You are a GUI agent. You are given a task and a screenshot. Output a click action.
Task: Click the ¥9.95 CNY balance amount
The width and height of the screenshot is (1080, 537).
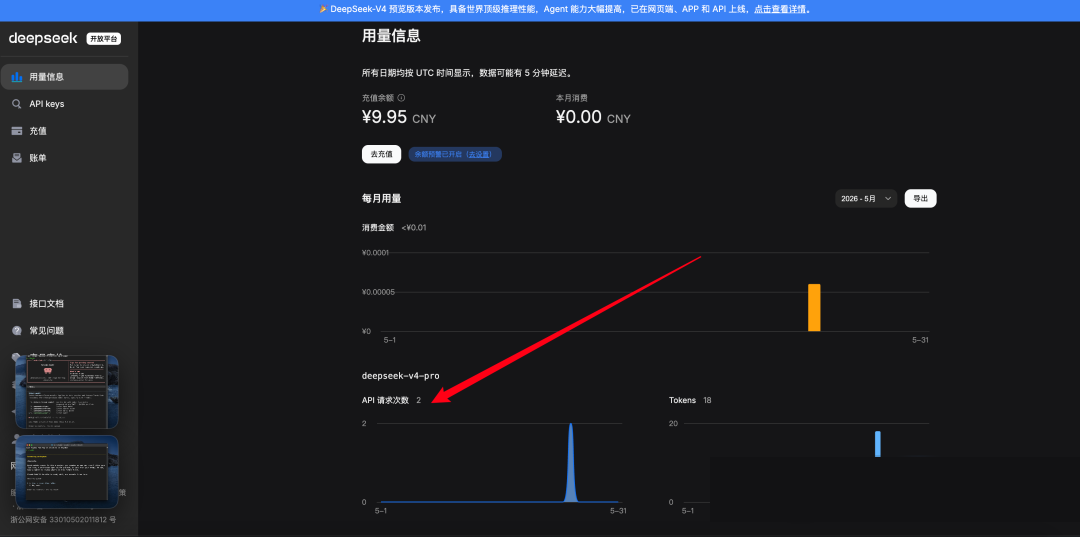point(399,118)
